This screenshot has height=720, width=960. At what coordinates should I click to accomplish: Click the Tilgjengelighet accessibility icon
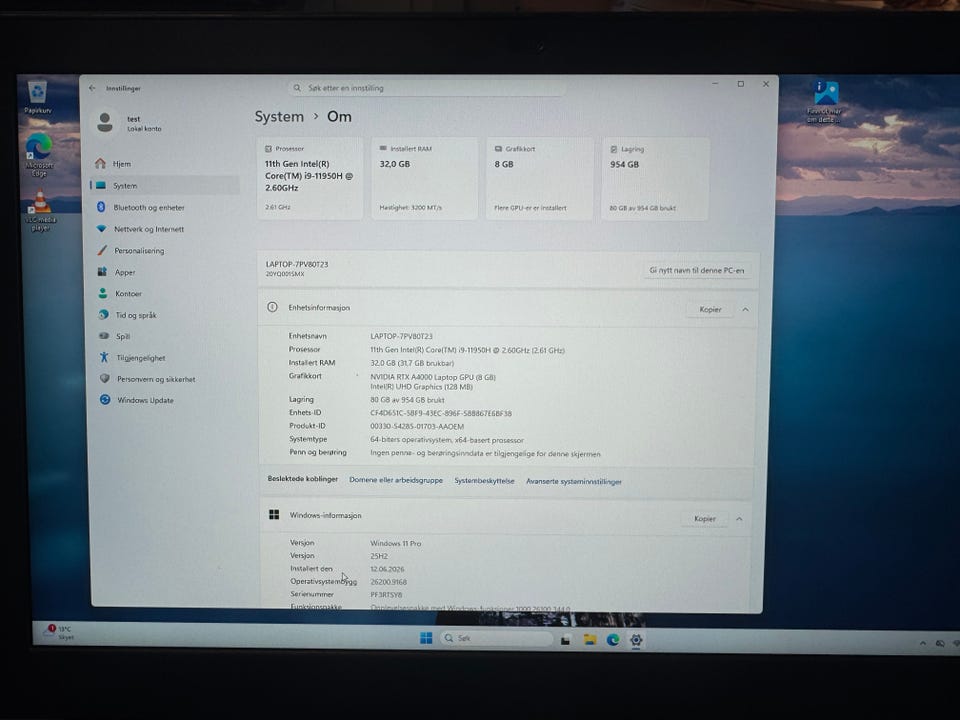tap(104, 357)
